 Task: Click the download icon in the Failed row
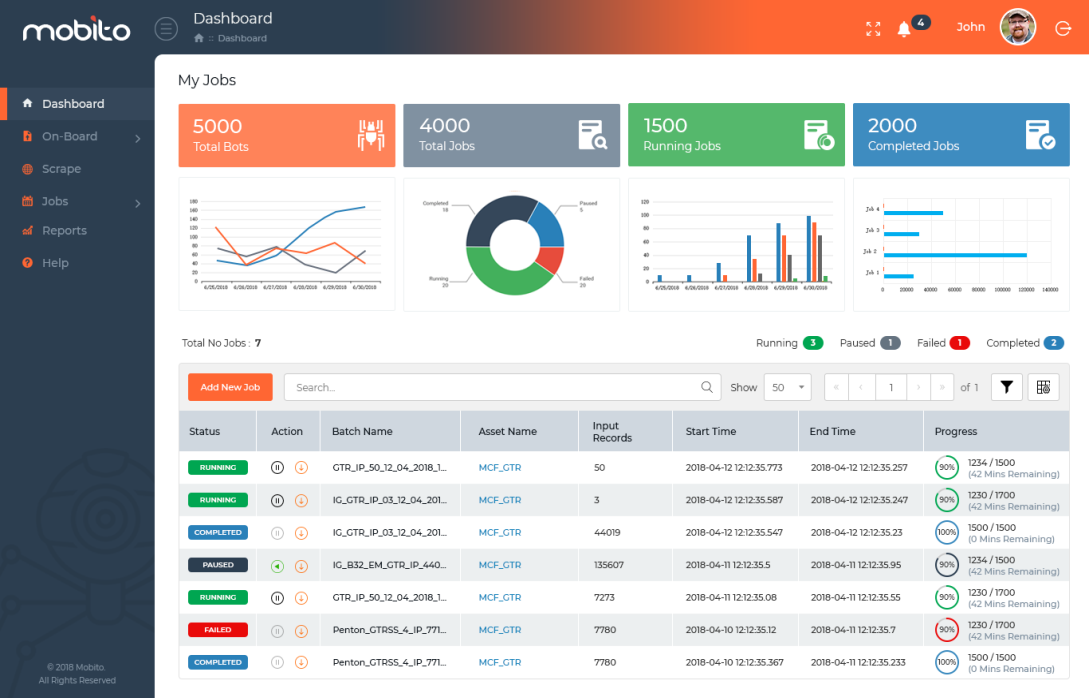tap(301, 630)
